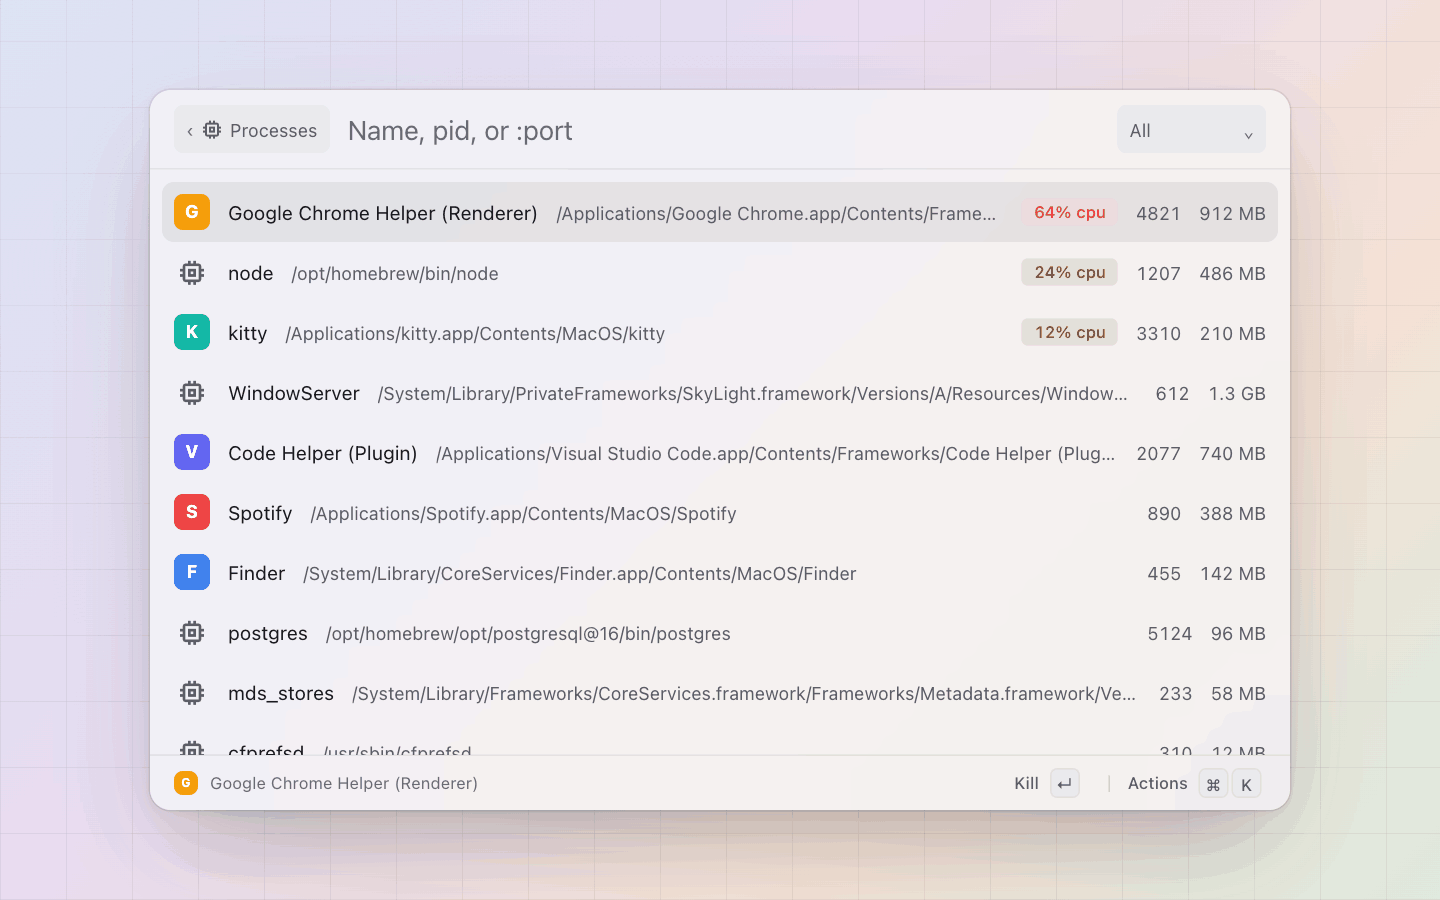This screenshot has width=1440, height=900.
Task: Click the /opt/homebrew/bin/node path
Action: coord(395,273)
